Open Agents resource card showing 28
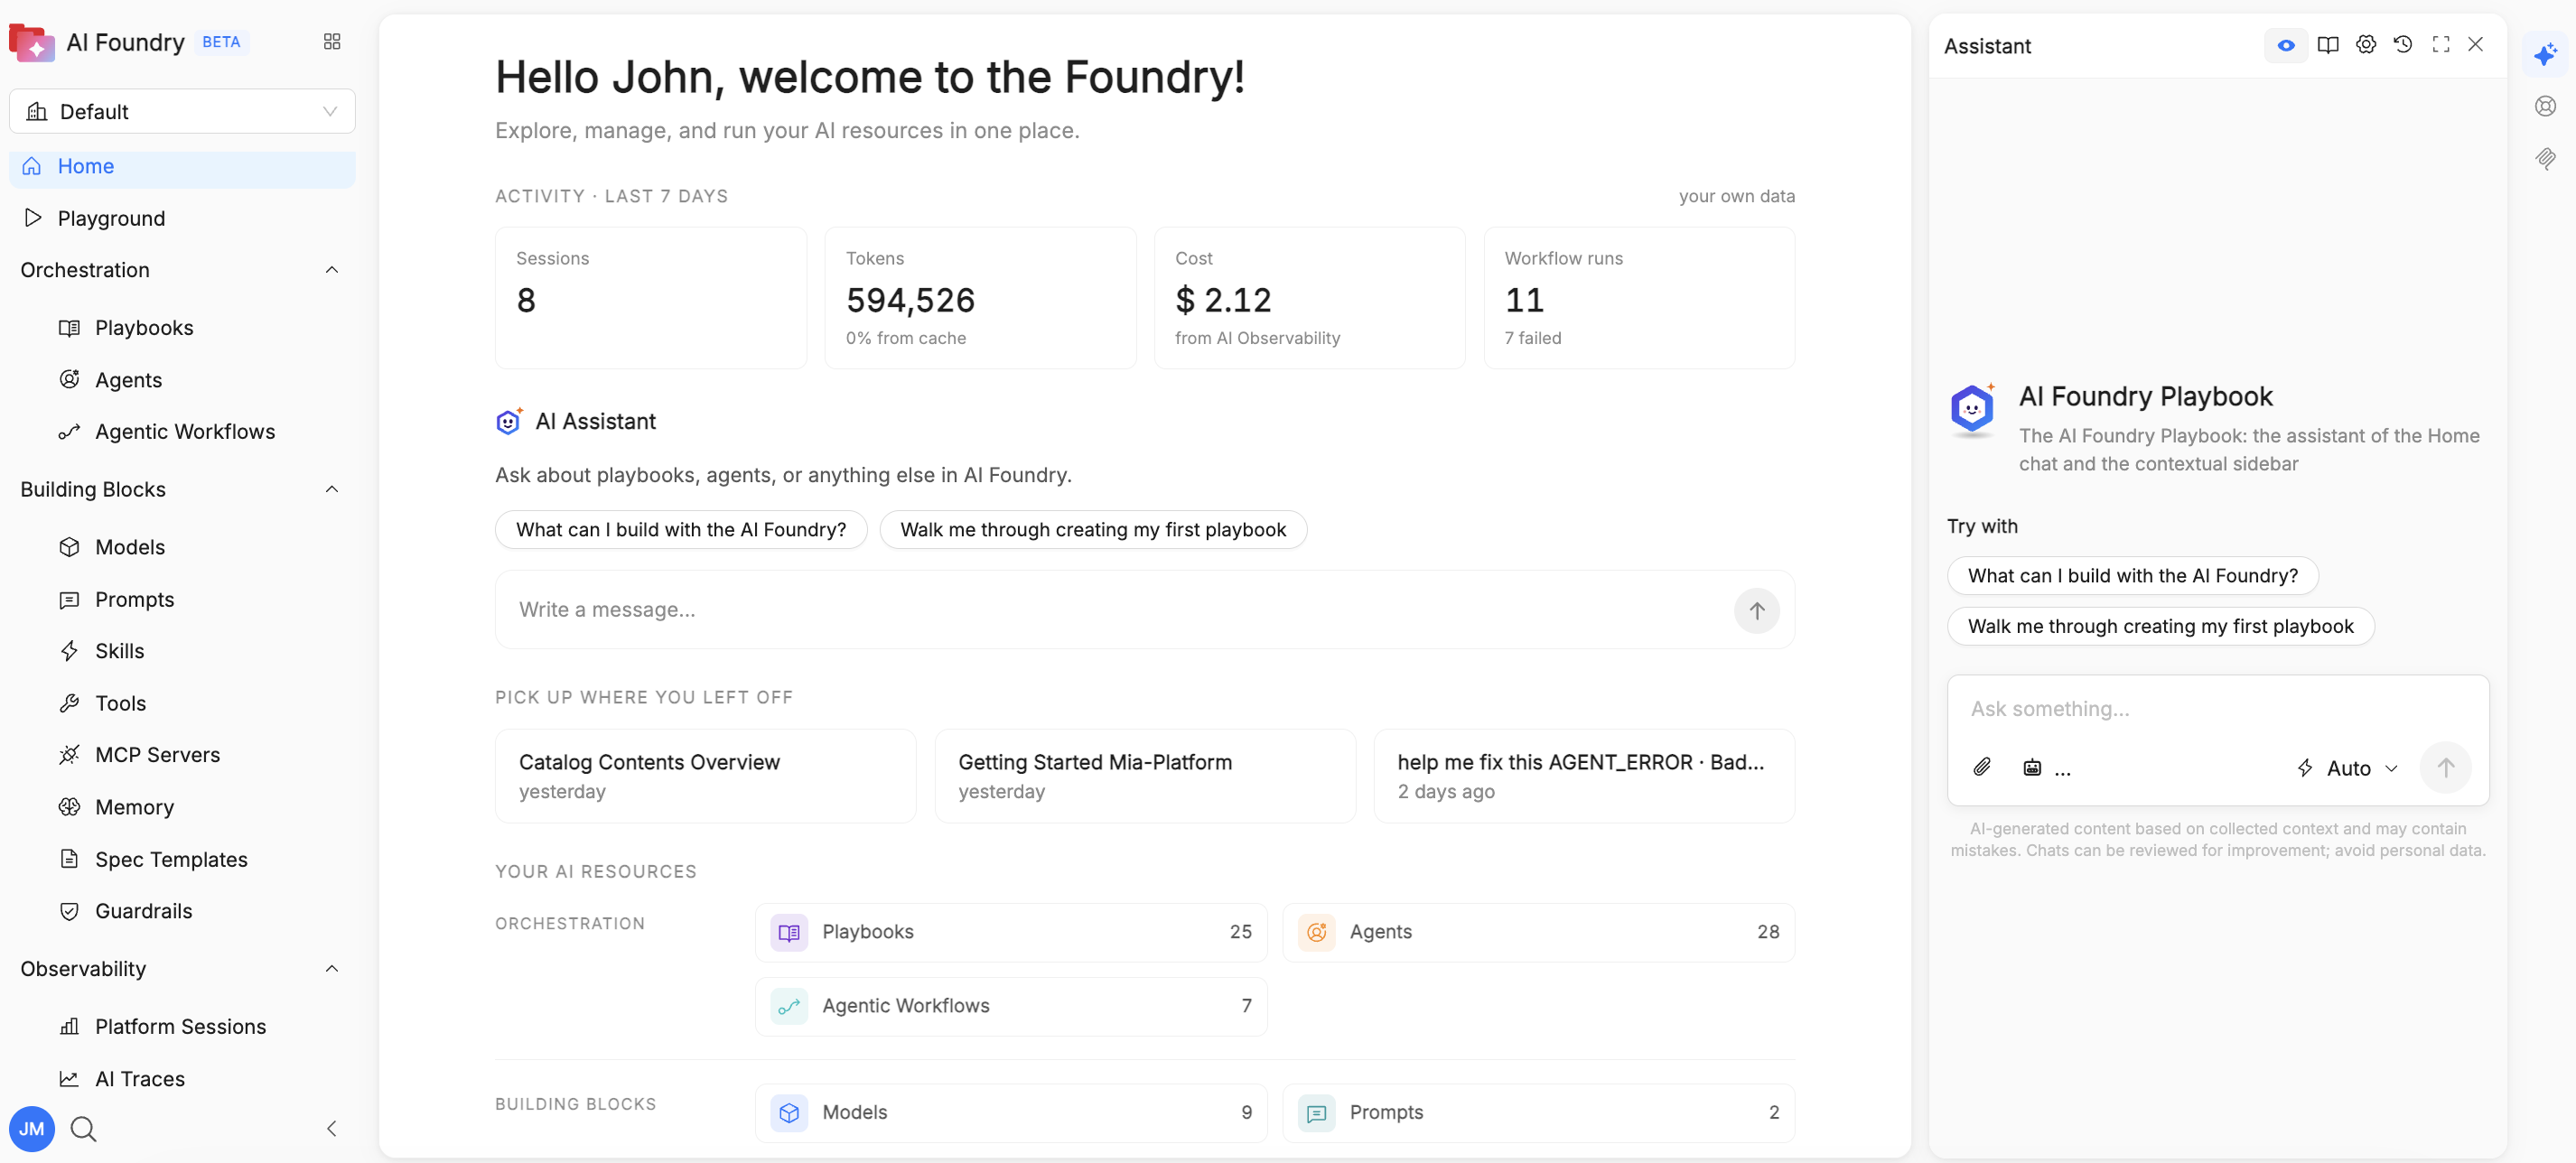Screen dimensions: 2576x1163 (1538, 932)
